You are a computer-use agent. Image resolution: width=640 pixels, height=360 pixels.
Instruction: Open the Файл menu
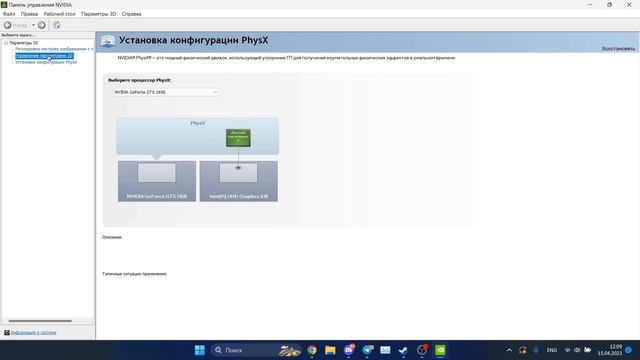point(9,14)
